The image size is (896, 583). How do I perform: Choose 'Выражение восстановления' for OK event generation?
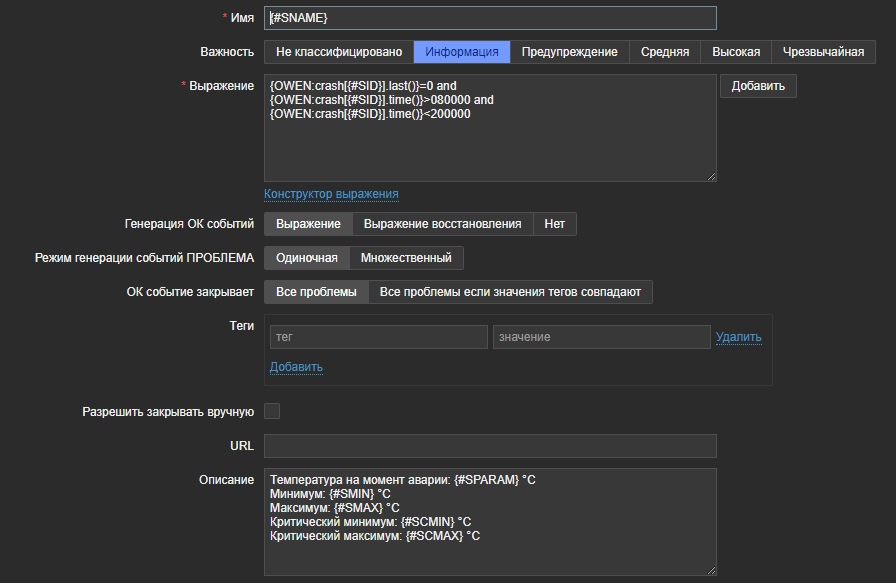[442, 224]
